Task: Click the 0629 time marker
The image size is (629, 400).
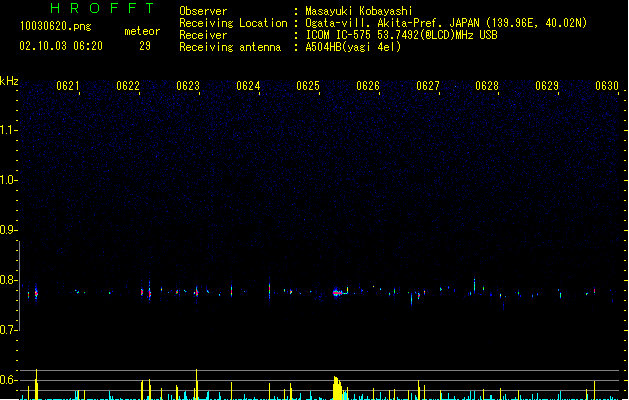Action: pyautogui.click(x=547, y=86)
